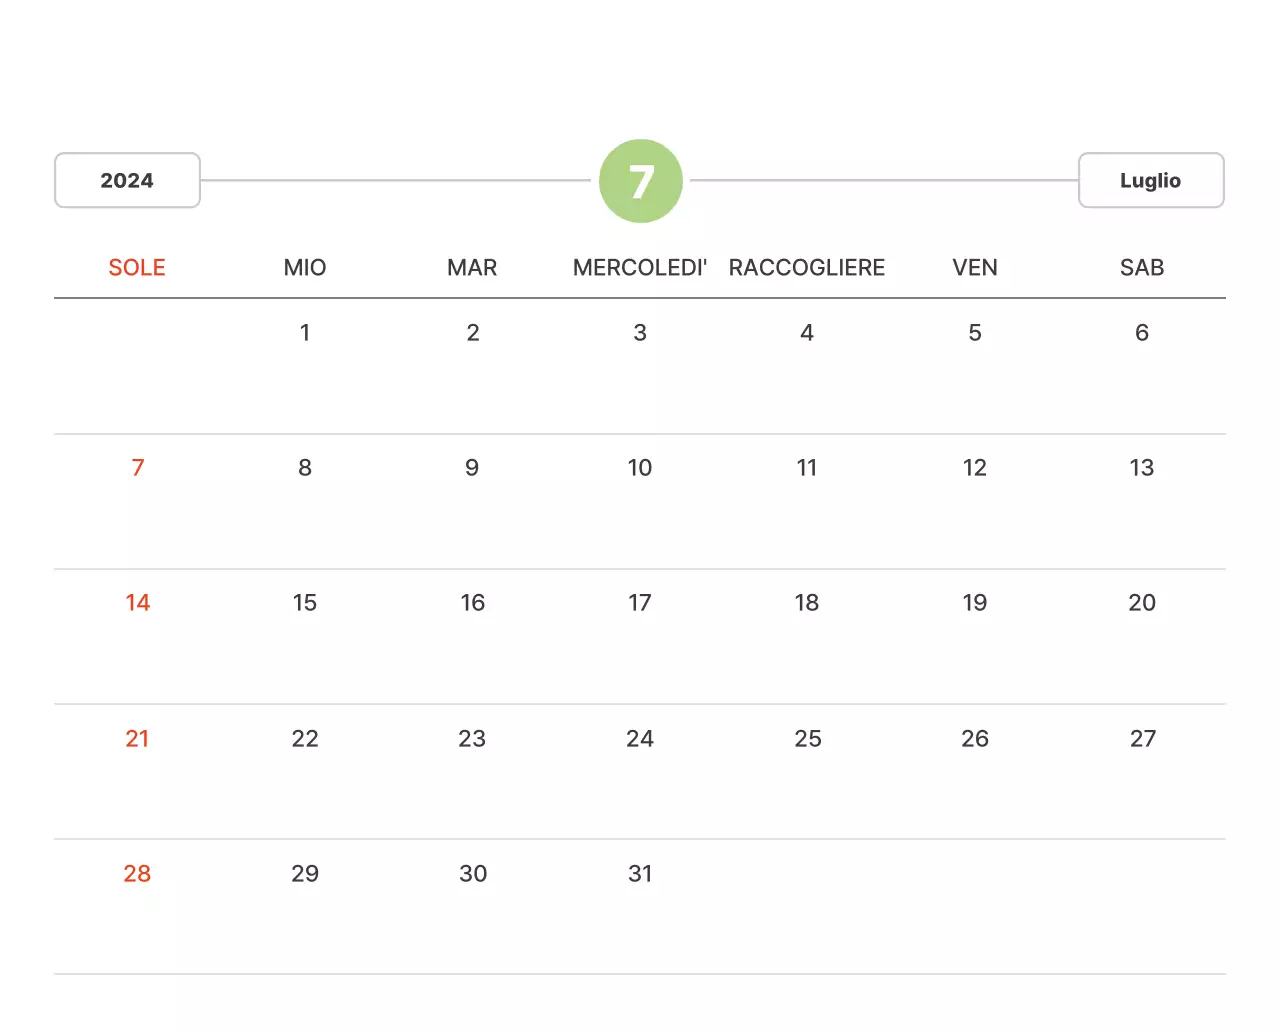Select the red date 21
Viewport: 1280px width, 1031px height.
point(138,739)
